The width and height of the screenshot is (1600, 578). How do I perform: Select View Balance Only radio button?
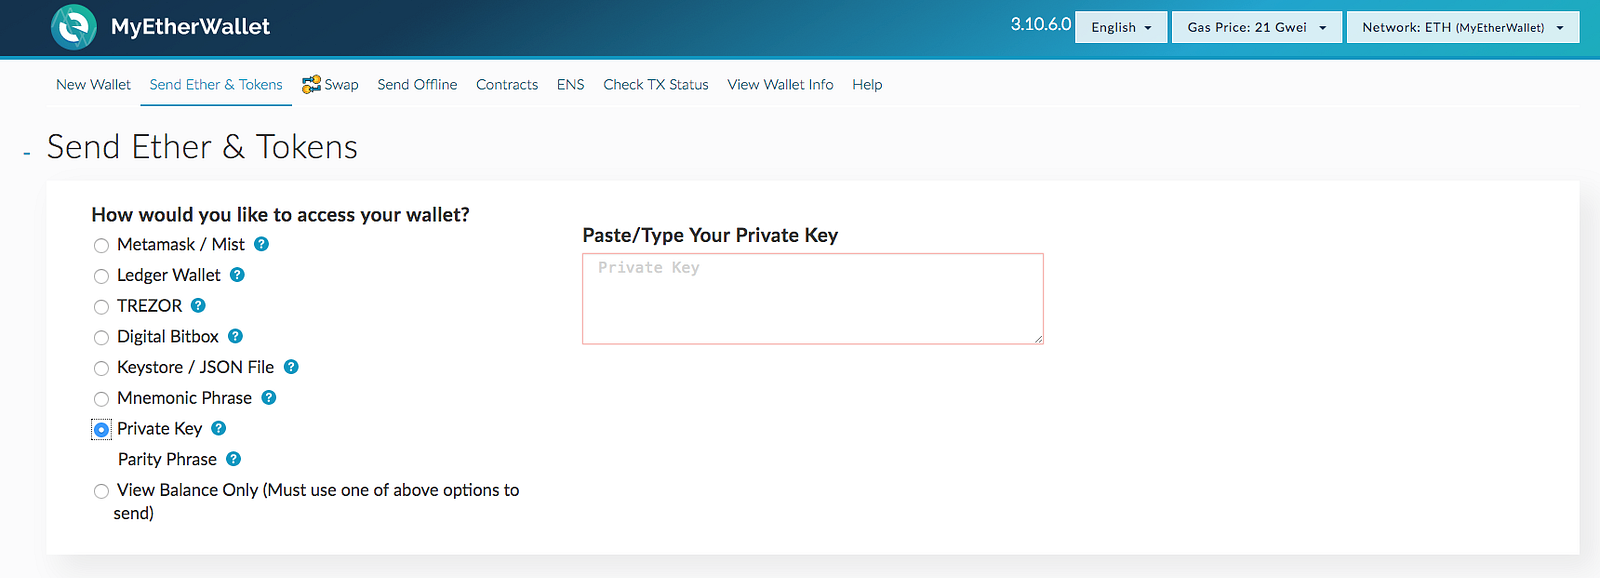101,491
